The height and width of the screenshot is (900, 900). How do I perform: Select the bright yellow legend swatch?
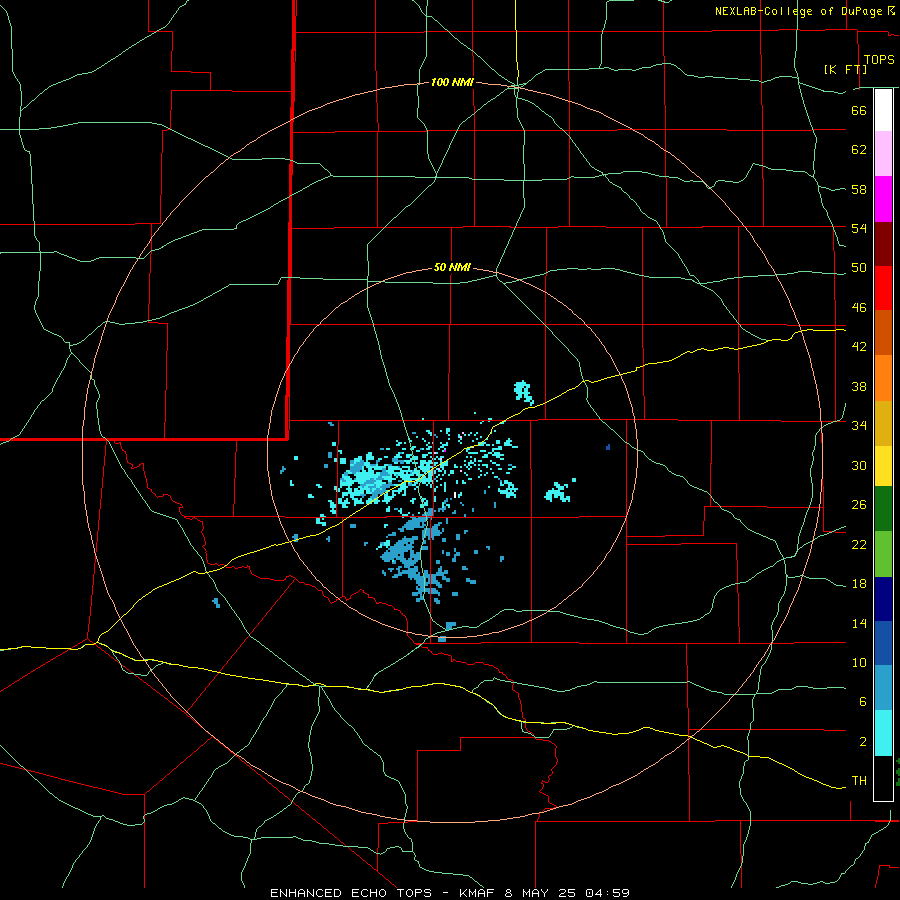(883, 466)
